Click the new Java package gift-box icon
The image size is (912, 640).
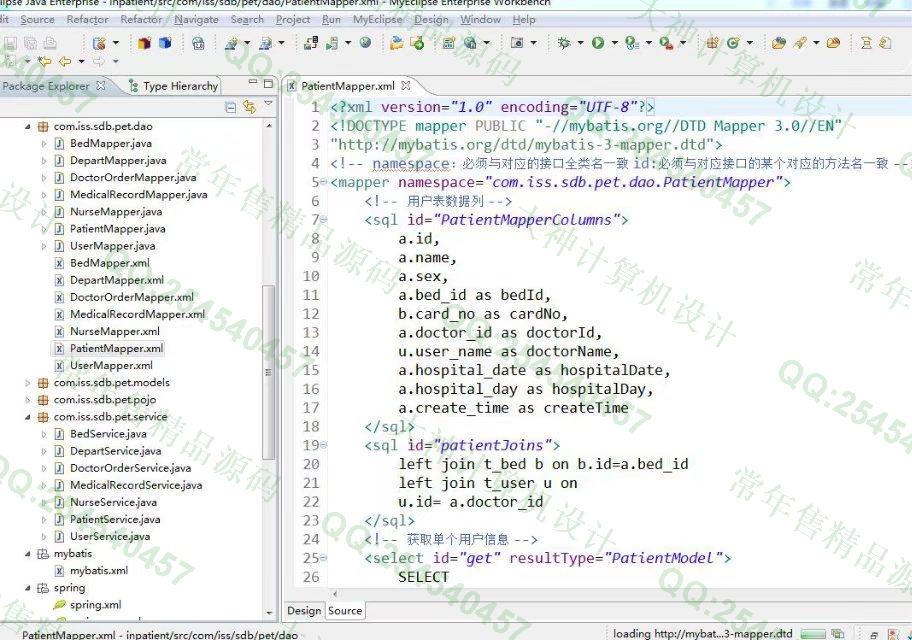[712, 42]
